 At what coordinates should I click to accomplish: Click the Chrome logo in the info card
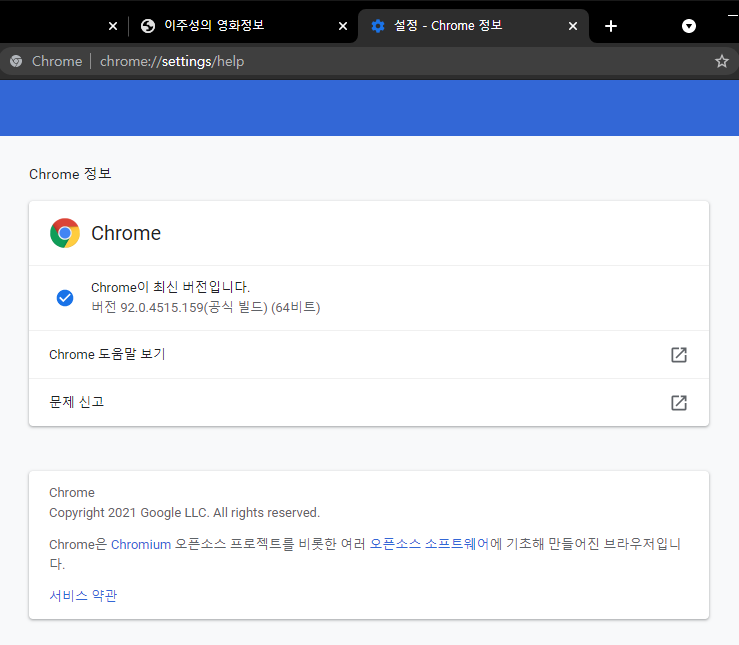[x=65, y=233]
